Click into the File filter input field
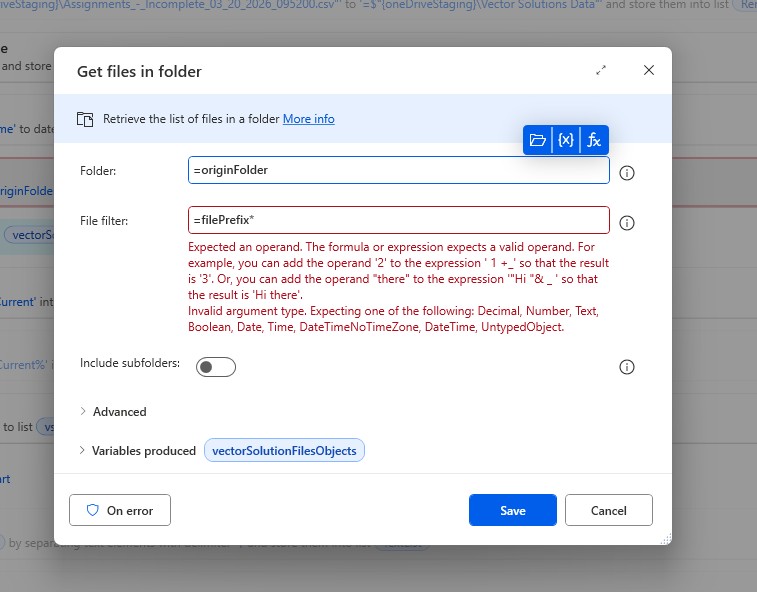Image resolution: width=757 pixels, height=592 pixels. [399, 220]
